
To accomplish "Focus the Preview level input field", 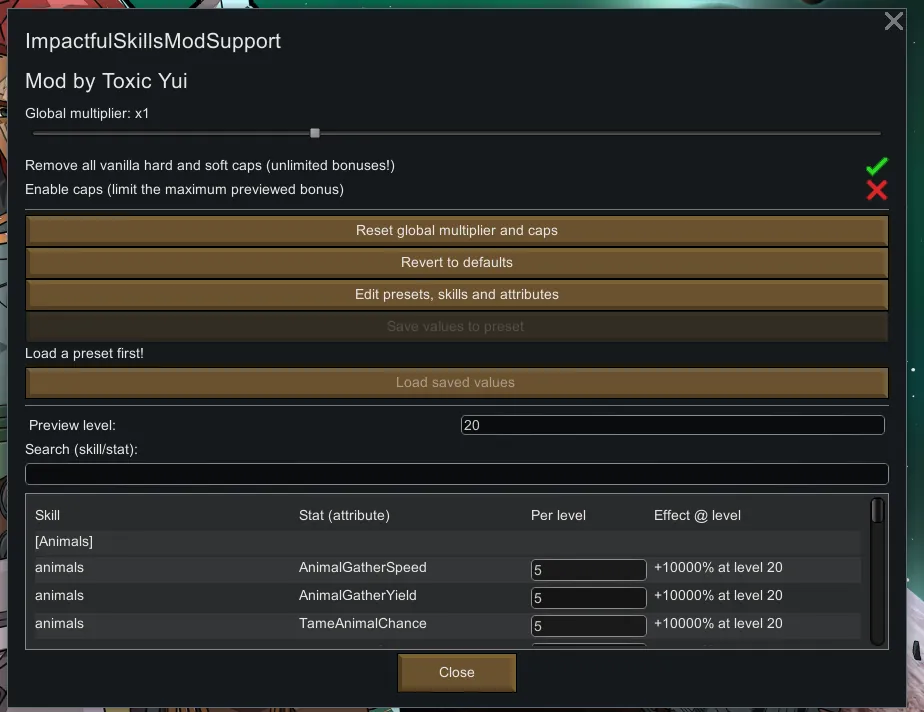I will coord(672,425).
